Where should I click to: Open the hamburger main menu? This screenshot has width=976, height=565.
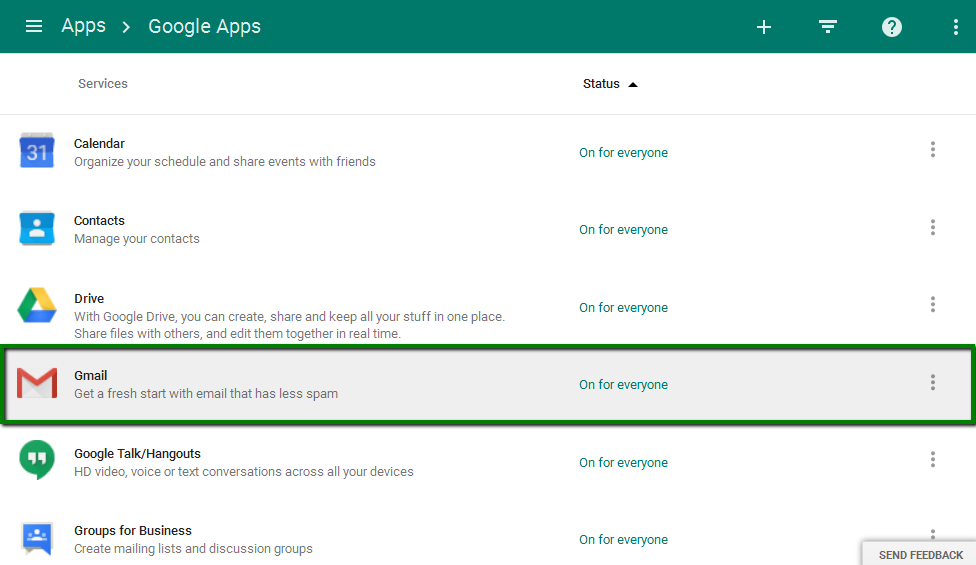tap(34, 26)
